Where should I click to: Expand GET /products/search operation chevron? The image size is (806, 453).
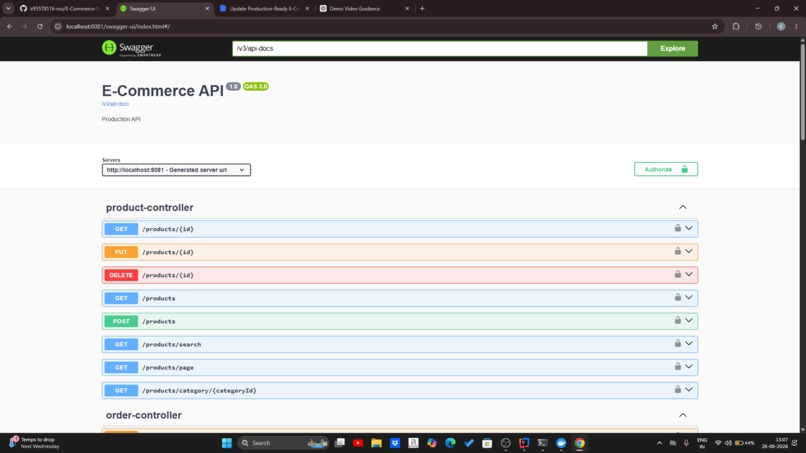click(x=689, y=343)
